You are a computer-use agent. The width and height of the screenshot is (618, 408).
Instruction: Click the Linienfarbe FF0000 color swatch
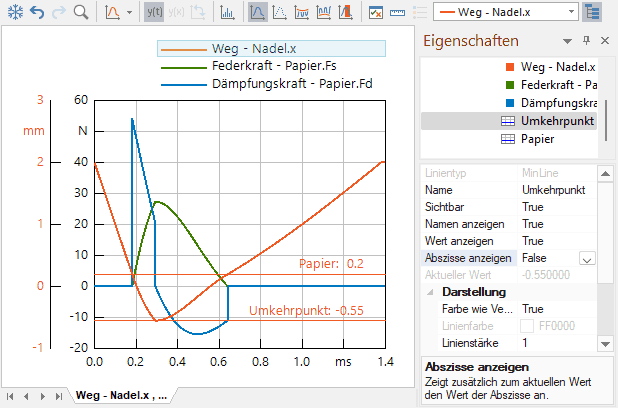tap(528, 326)
